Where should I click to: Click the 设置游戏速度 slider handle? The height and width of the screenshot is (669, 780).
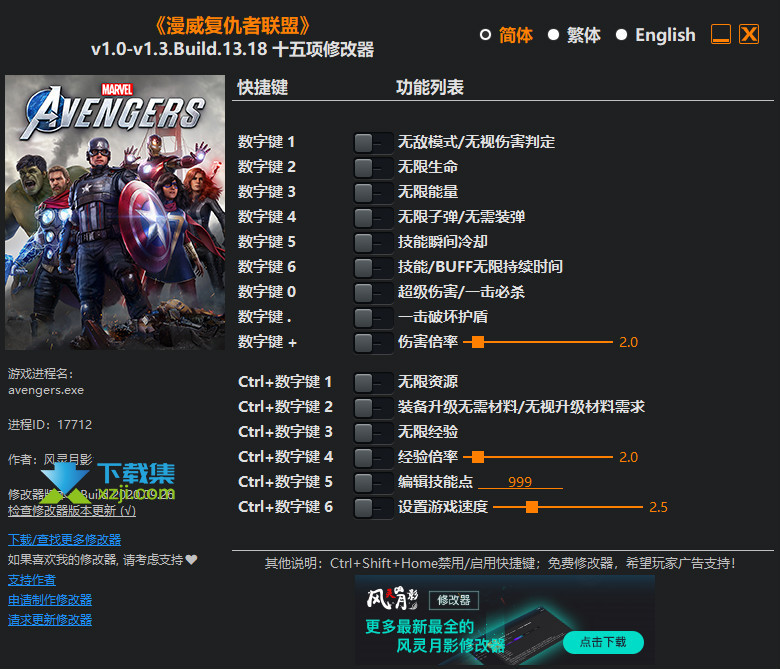pyautogui.click(x=532, y=507)
